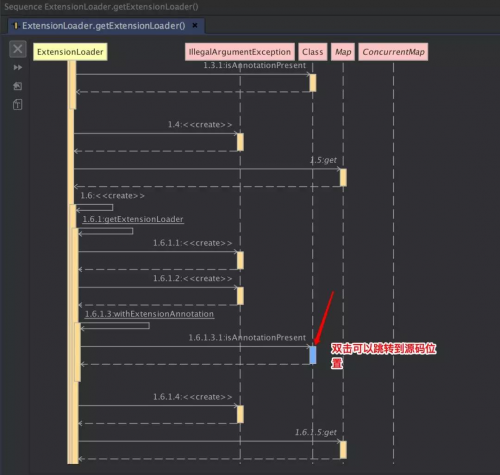Click the blue highlighted isAnnotationPresent activation bar
Screen dimensions: 500x475
pos(313,355)
